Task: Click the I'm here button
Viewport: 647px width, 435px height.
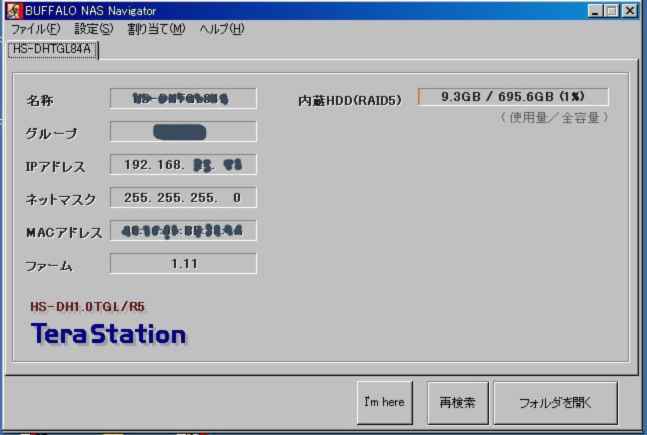Action: (385, 402)
